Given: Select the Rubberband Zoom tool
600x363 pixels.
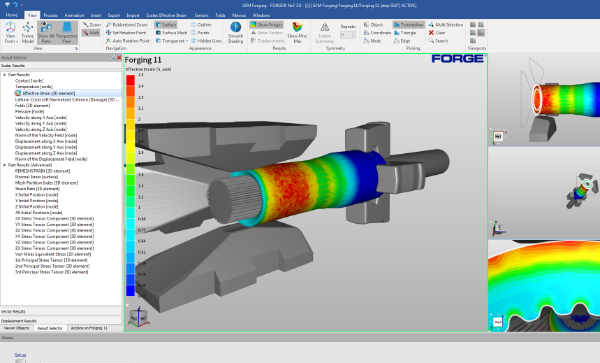Looking at the screenshot, I should [x=126, y=24].
